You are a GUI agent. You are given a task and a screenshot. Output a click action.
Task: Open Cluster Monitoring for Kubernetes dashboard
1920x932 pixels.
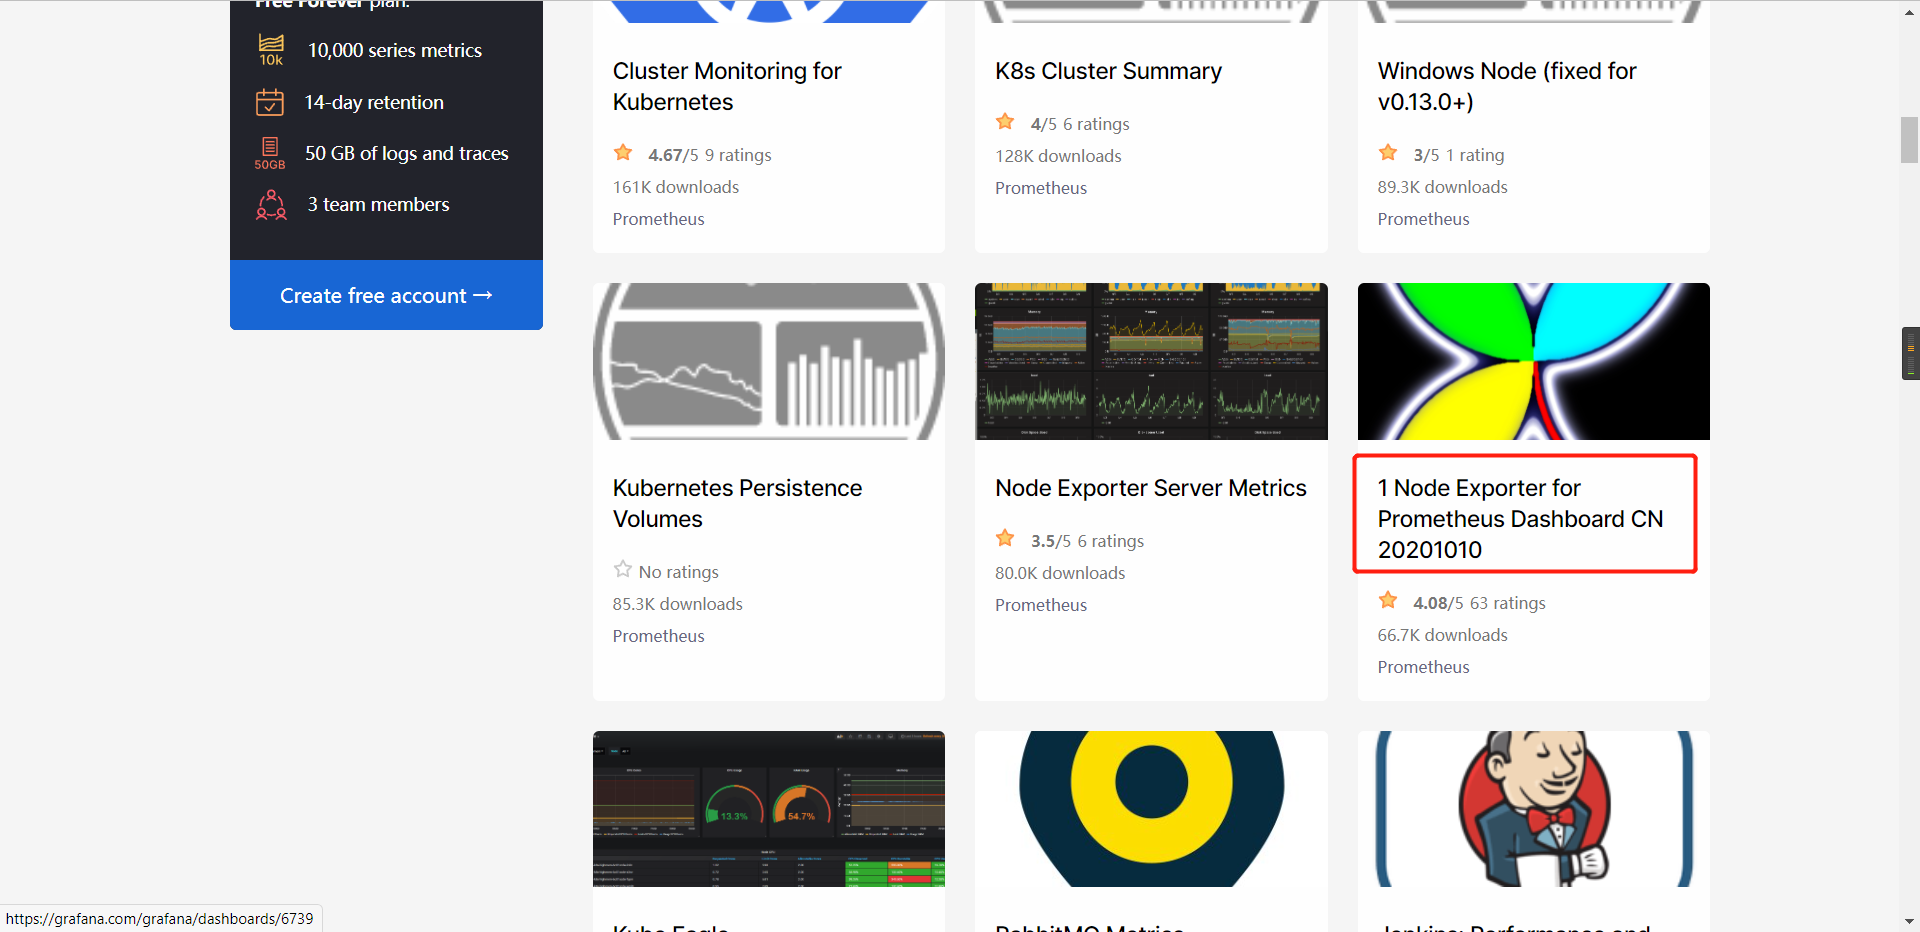click(x=727, y=86)
